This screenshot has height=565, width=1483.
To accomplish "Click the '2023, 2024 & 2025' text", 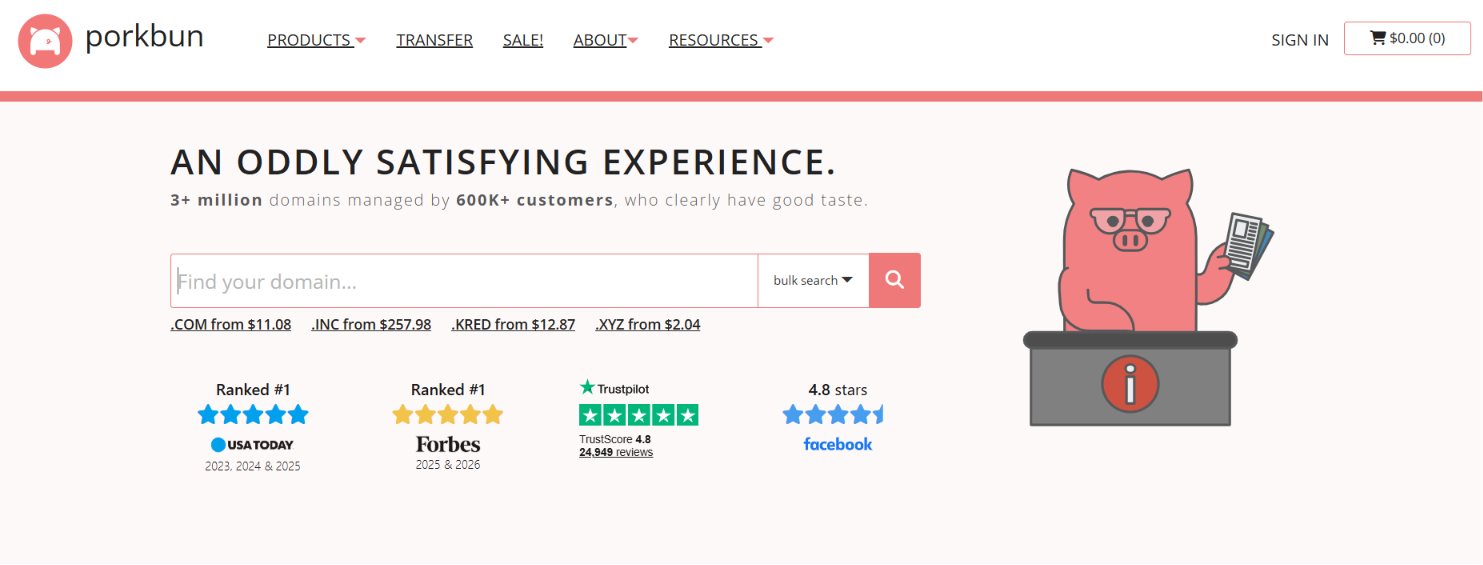I will tap(253, 466).
